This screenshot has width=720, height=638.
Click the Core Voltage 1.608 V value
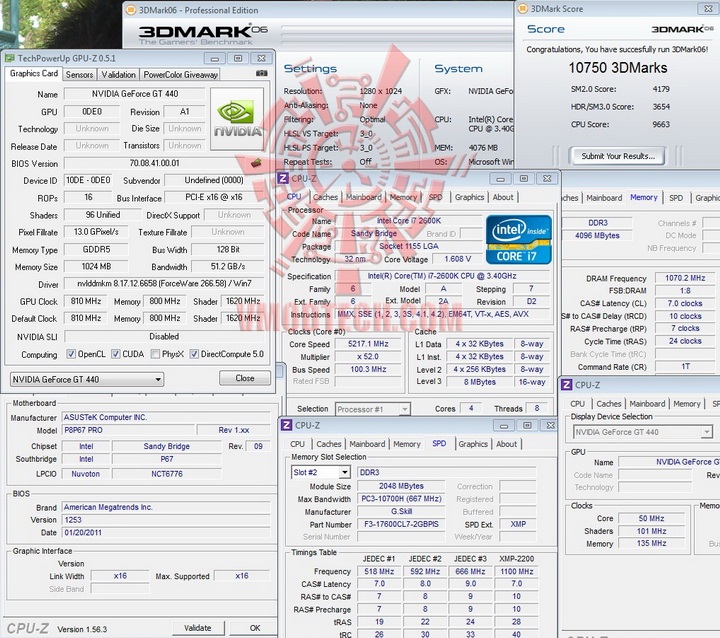click(458, 259)
